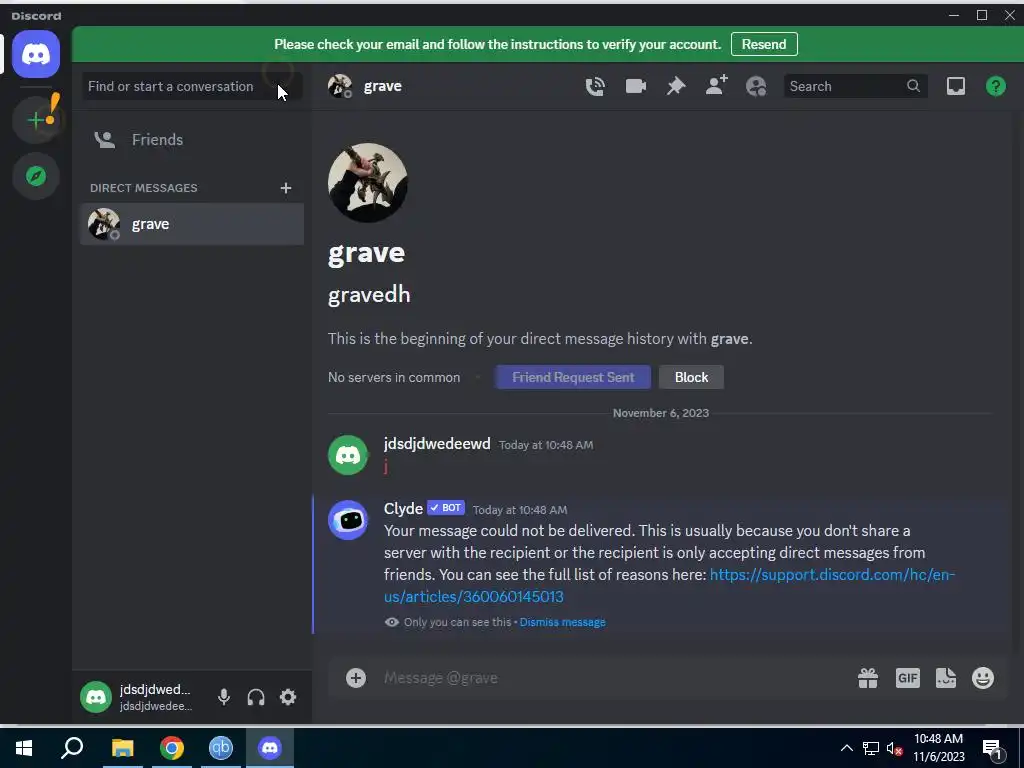
Task: Click the Message @grave input box
Action: (x=614, y=678)
